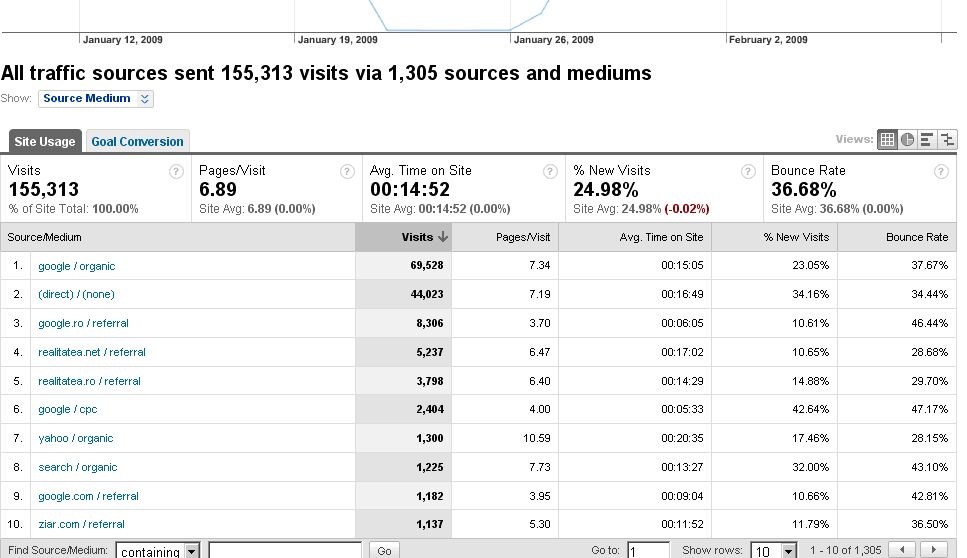Open help for Pages/Visit metric

point(347,172)
